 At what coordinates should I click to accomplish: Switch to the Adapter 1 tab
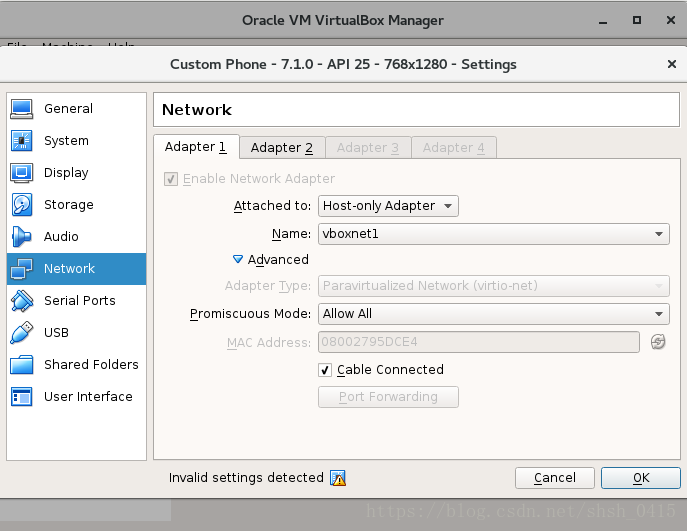[196, 147]
